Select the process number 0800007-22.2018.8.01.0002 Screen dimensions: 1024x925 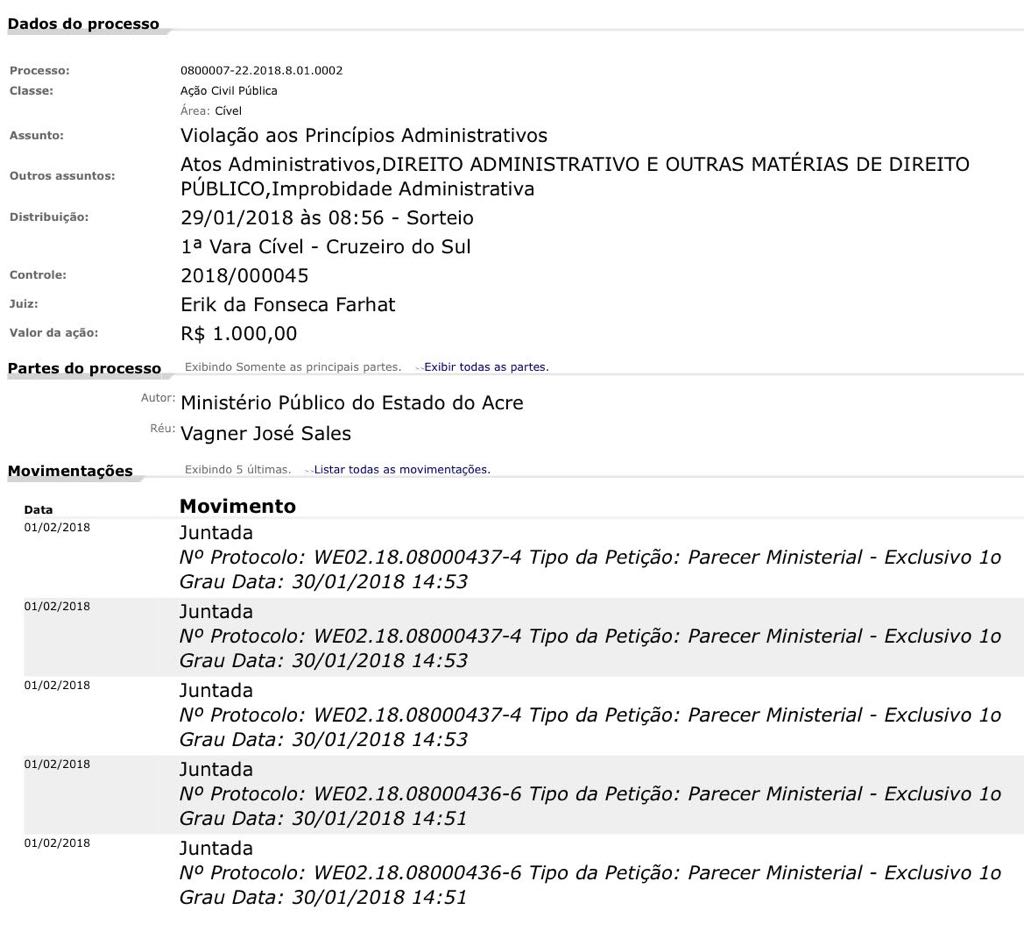(261, 71)
